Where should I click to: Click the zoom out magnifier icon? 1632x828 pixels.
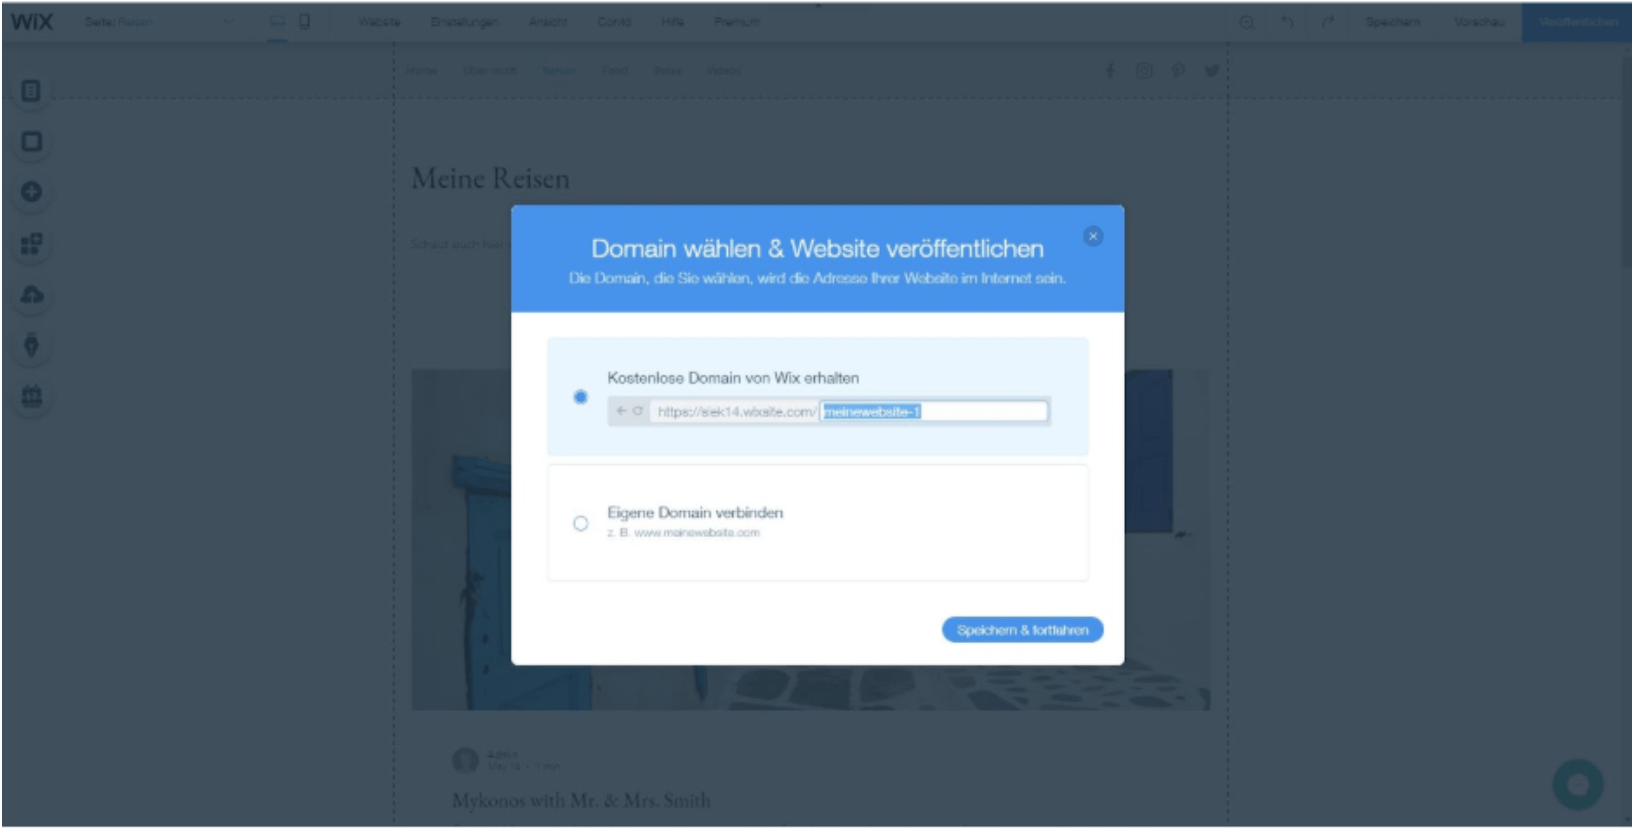[x=1247, y=21]
